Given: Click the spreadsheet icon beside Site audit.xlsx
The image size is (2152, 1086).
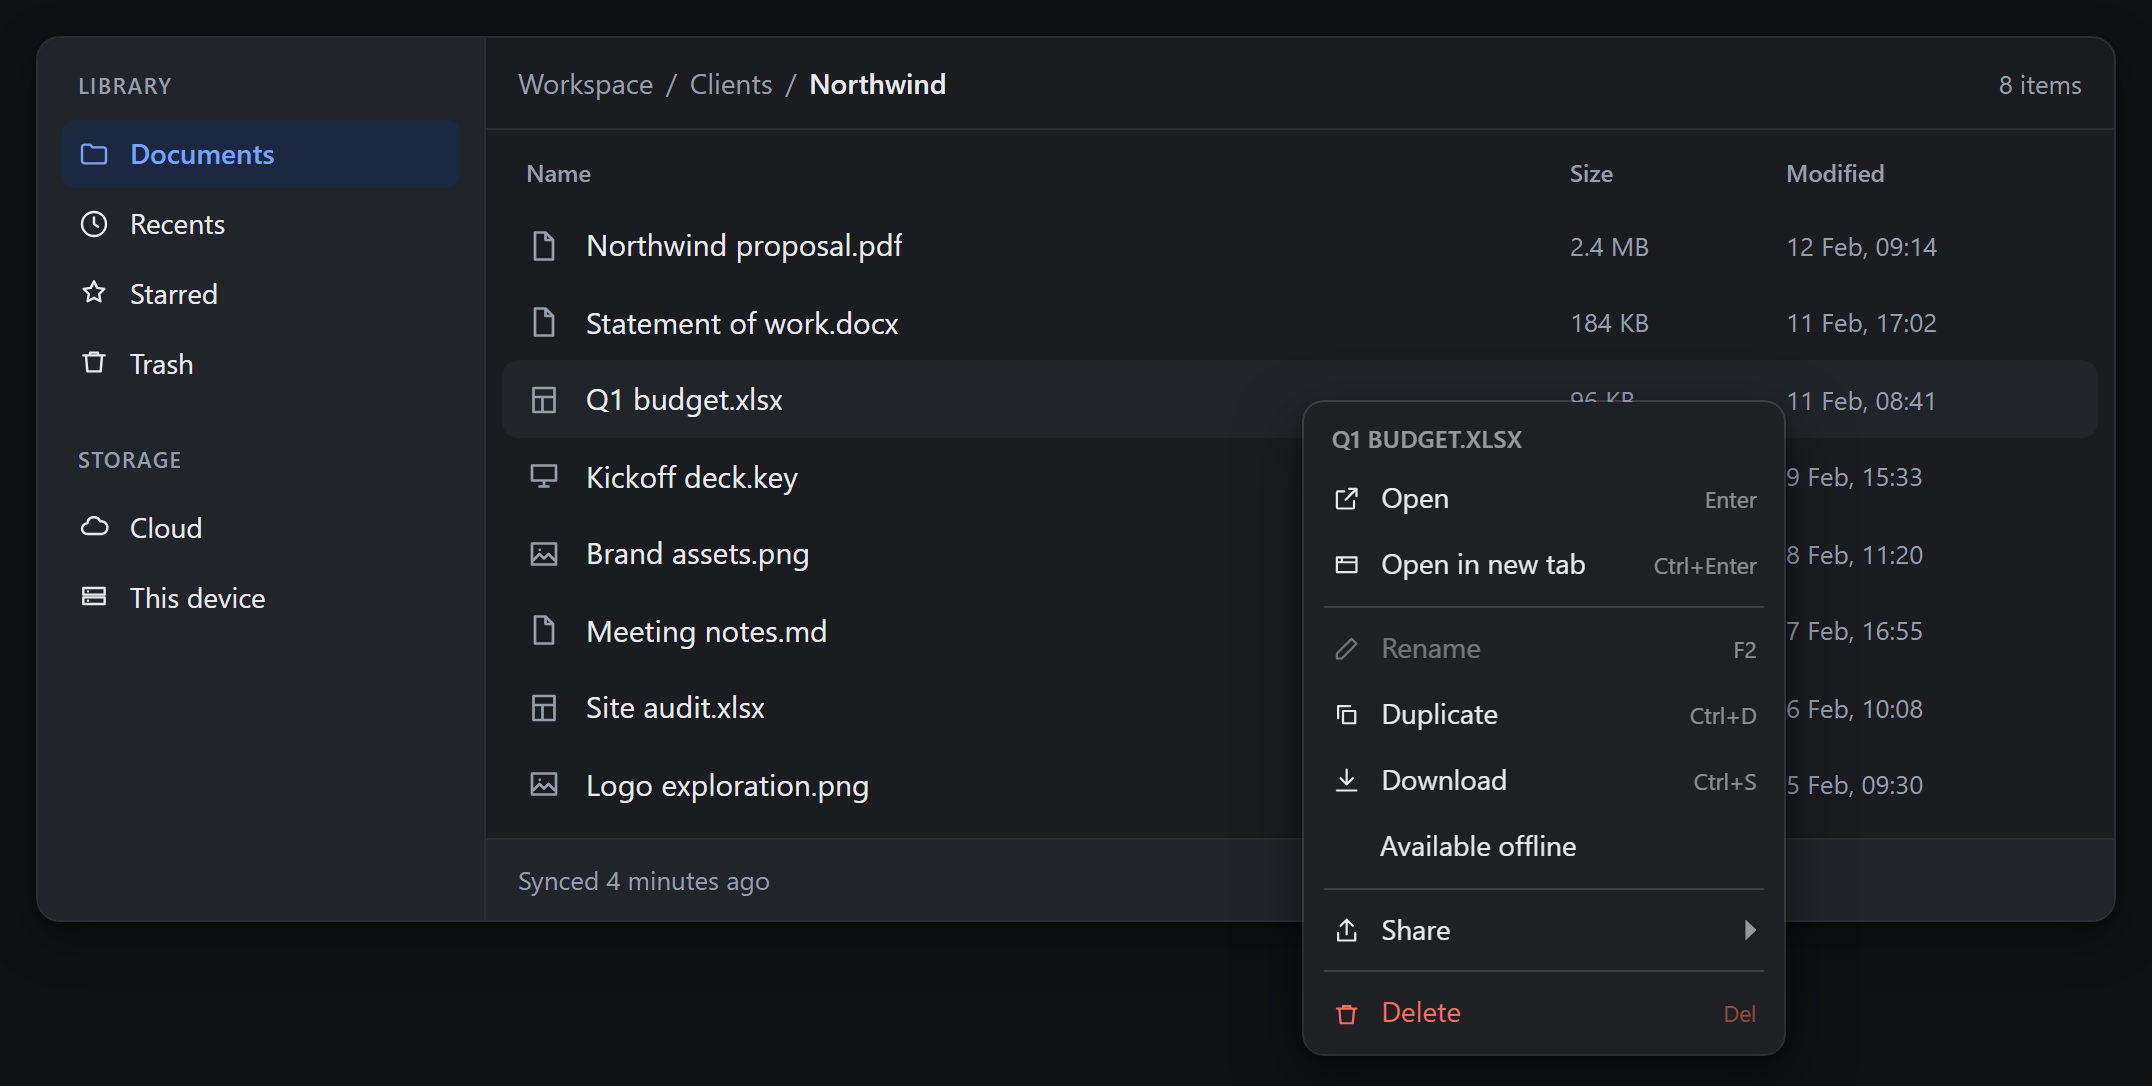Looking at the screenshot, I should pos(544,708).
